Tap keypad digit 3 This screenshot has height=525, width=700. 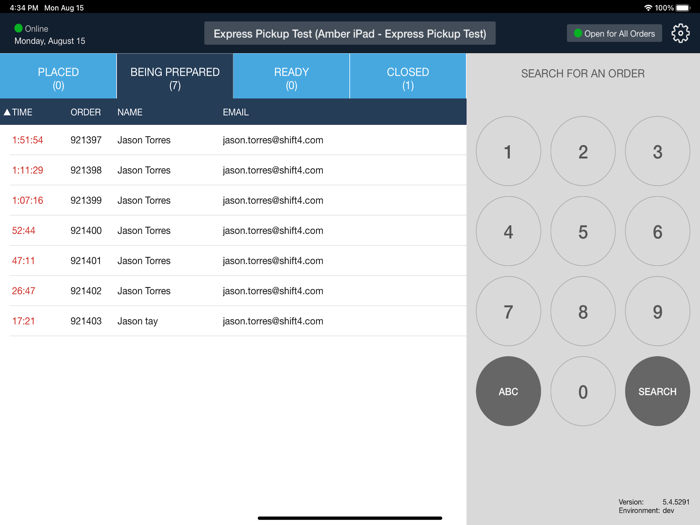(x=657, y=151)
